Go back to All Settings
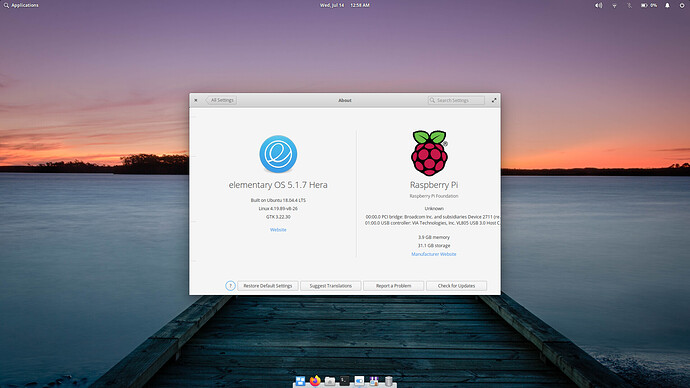 point(221,100)
